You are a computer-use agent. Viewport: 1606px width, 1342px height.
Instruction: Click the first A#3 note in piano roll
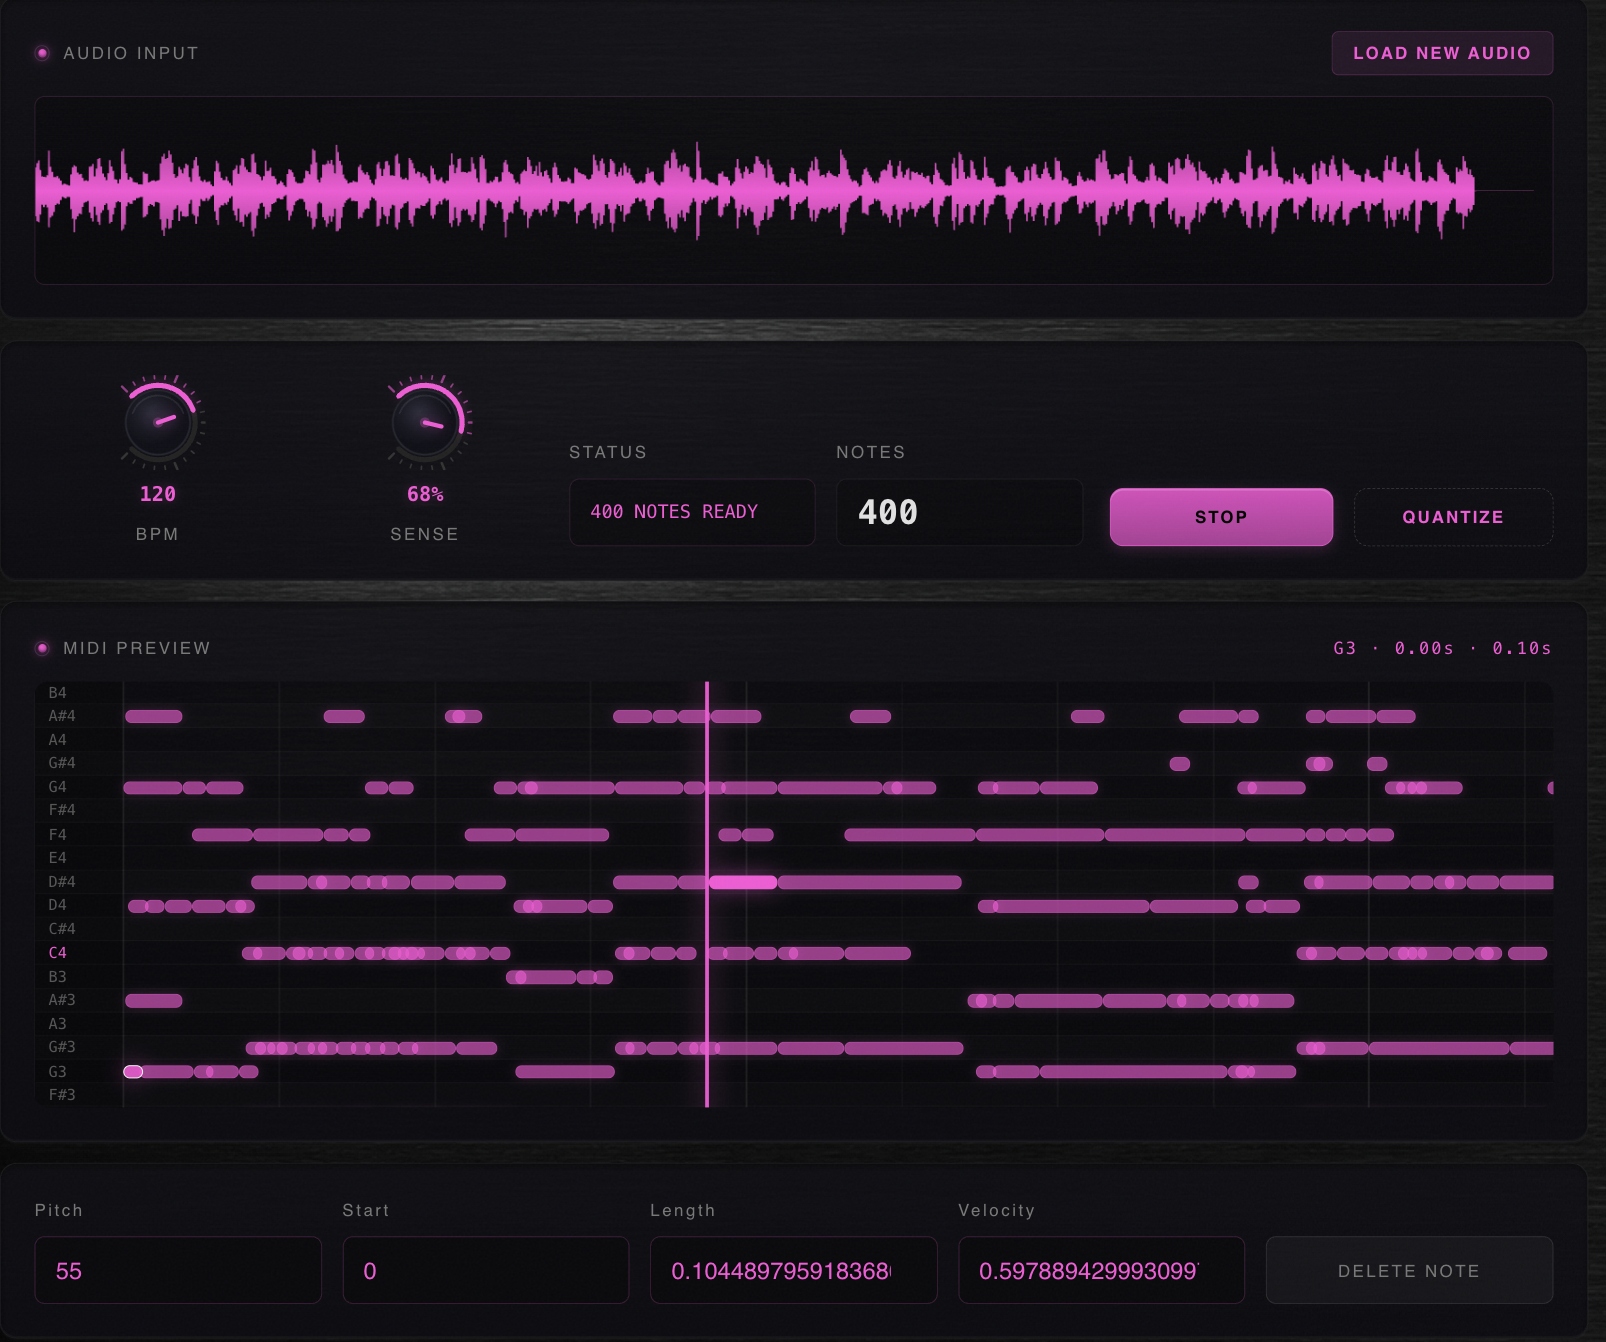[154, 1000]
